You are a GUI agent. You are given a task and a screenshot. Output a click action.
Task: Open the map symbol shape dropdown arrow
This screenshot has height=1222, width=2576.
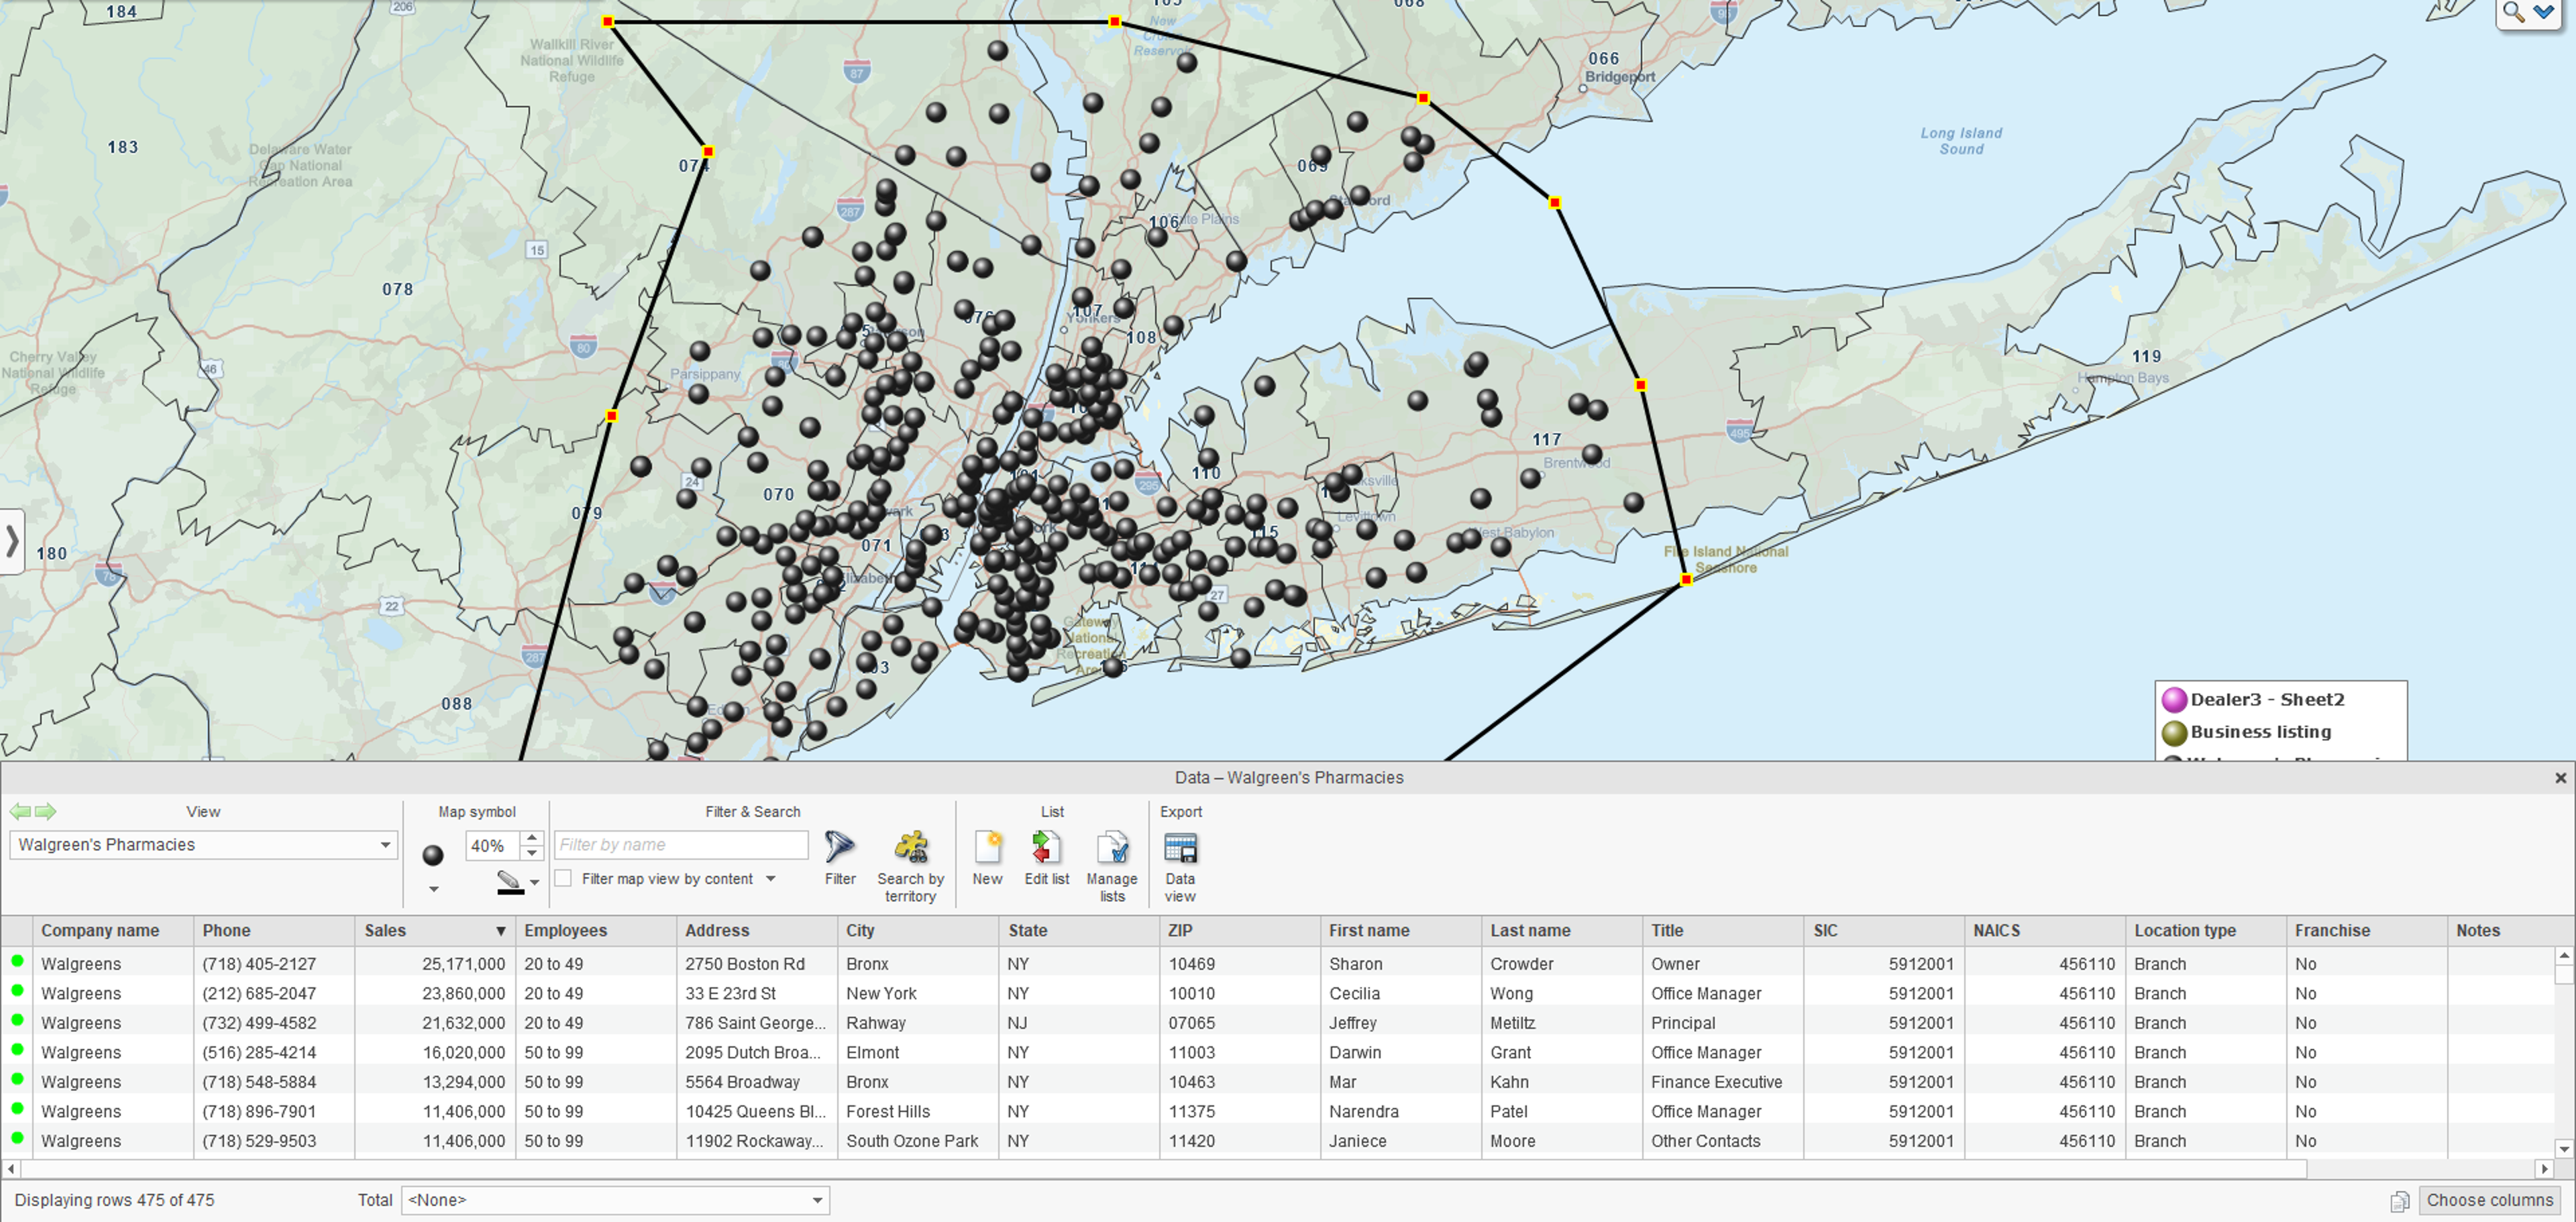coord(433,888)
